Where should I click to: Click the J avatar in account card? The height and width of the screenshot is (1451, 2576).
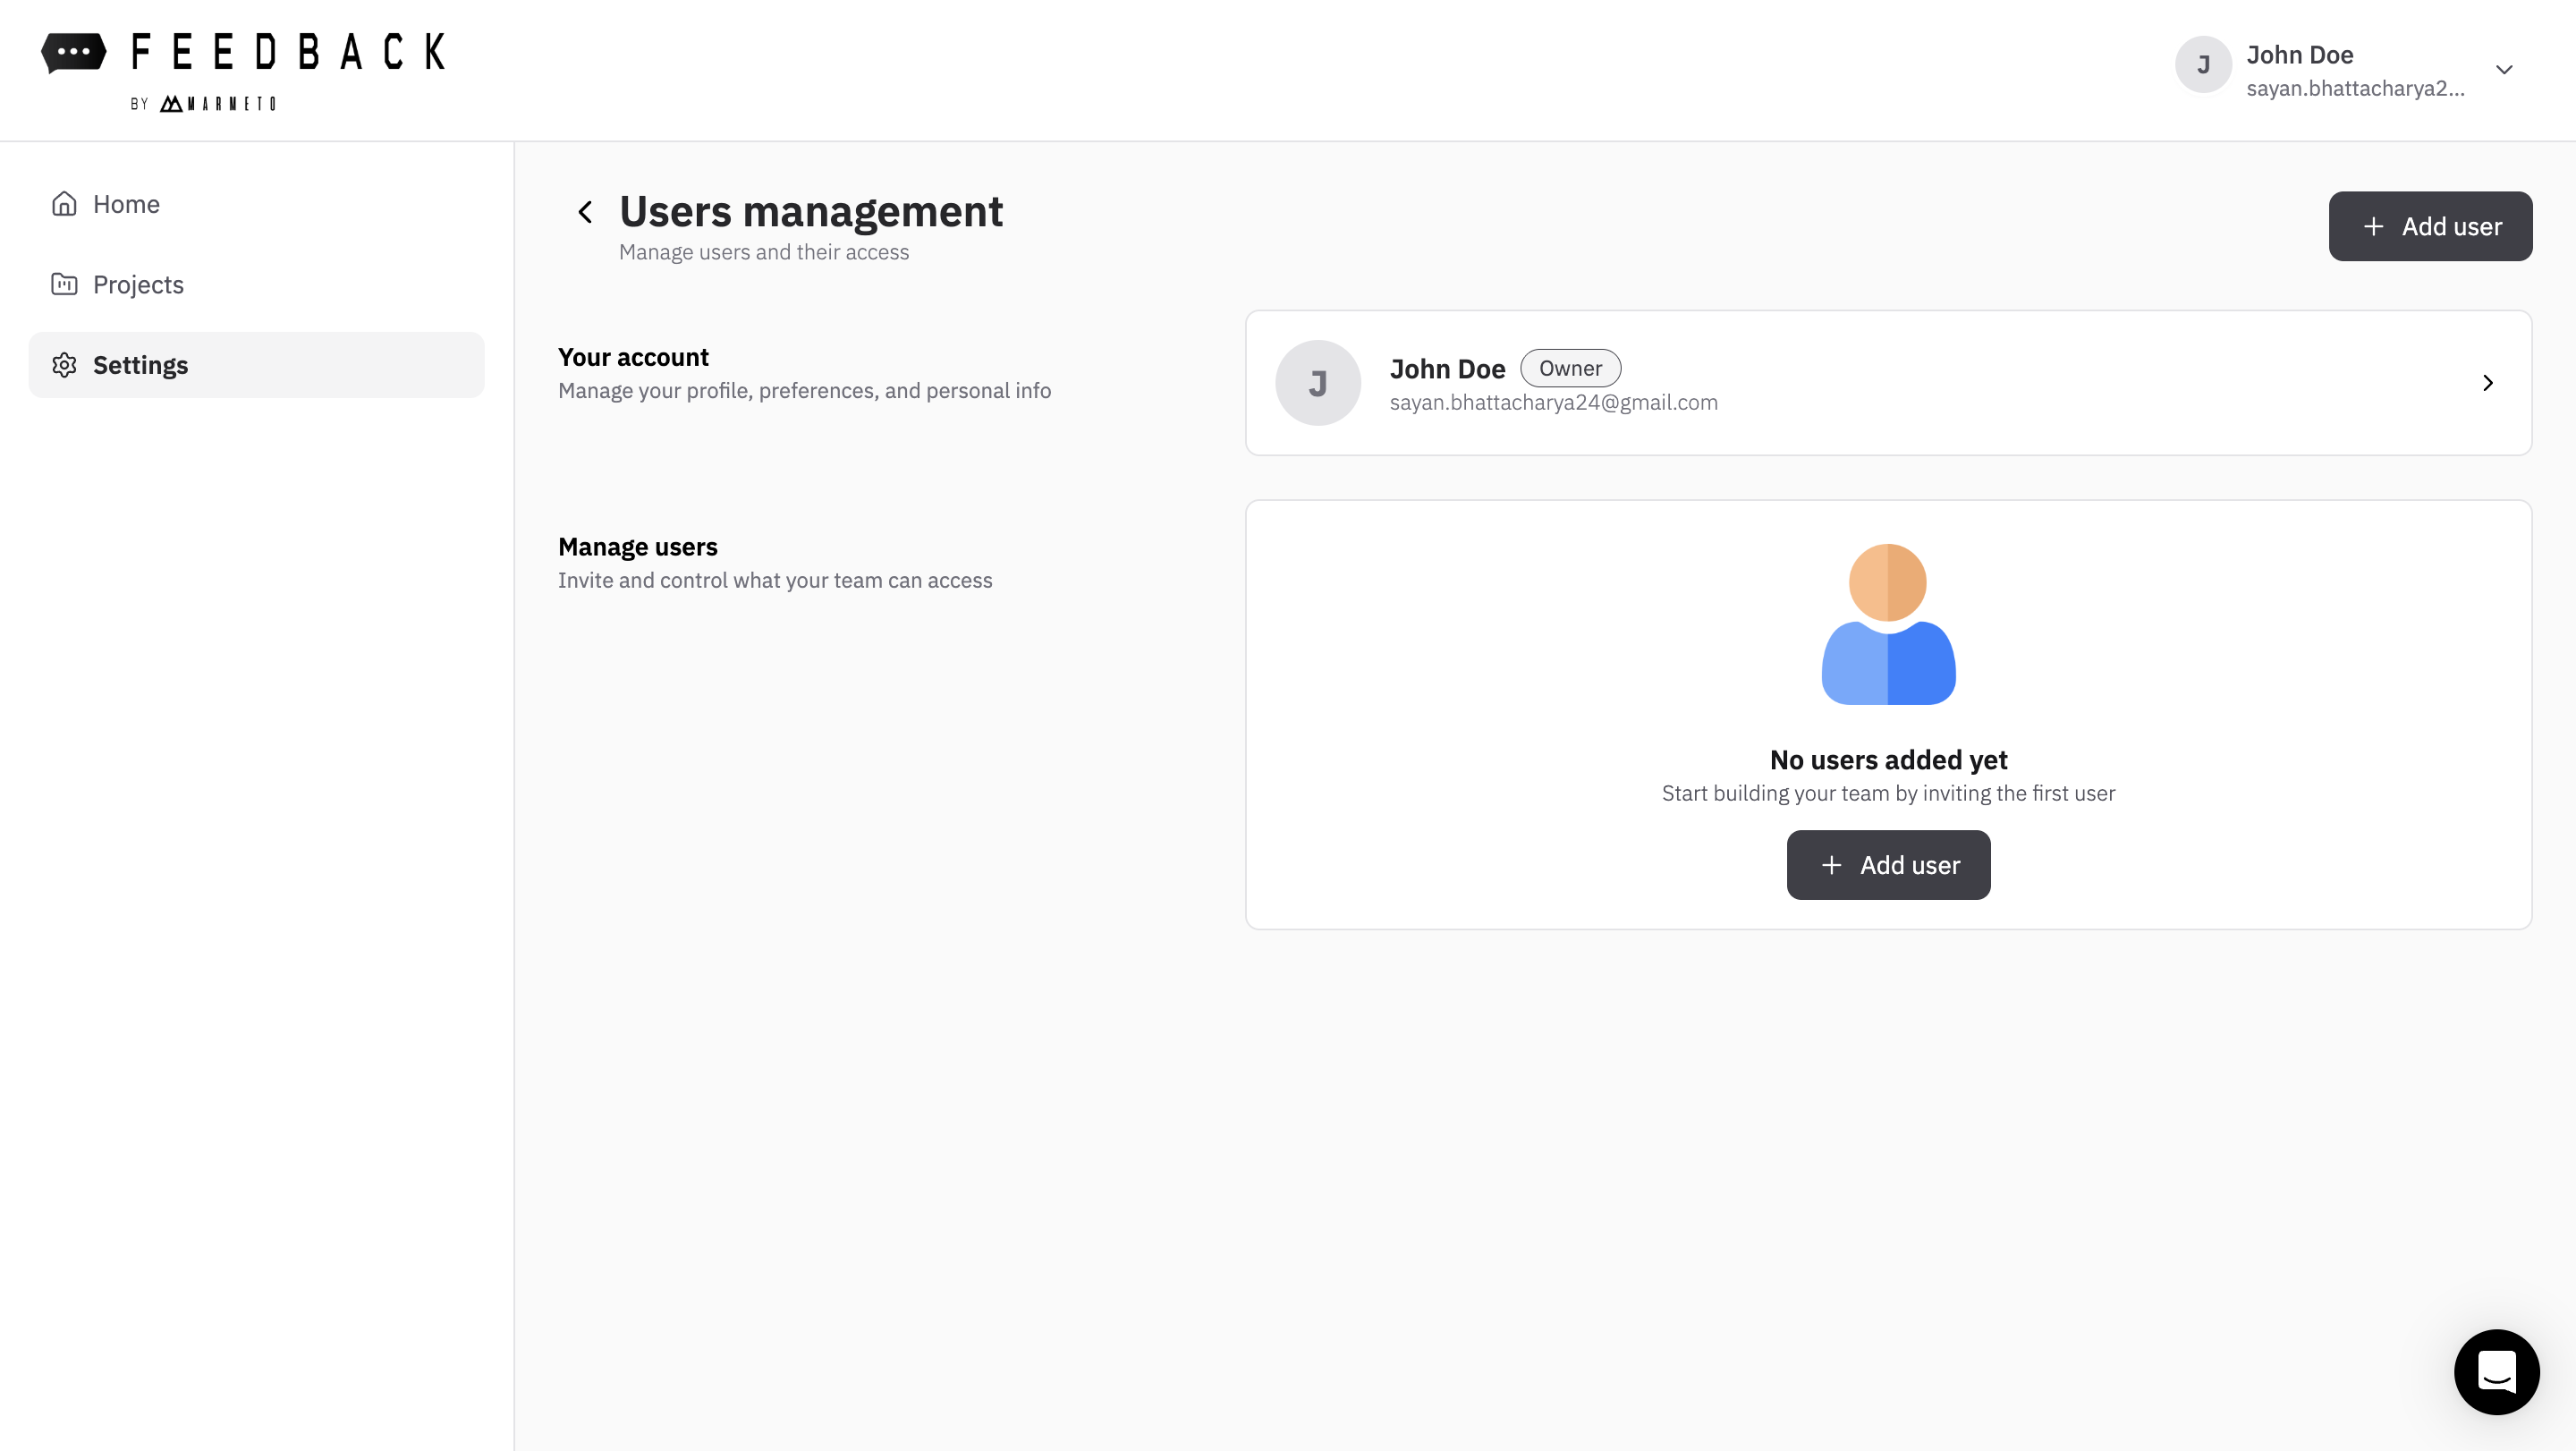pyautogui.click(x=1317, y=382)
